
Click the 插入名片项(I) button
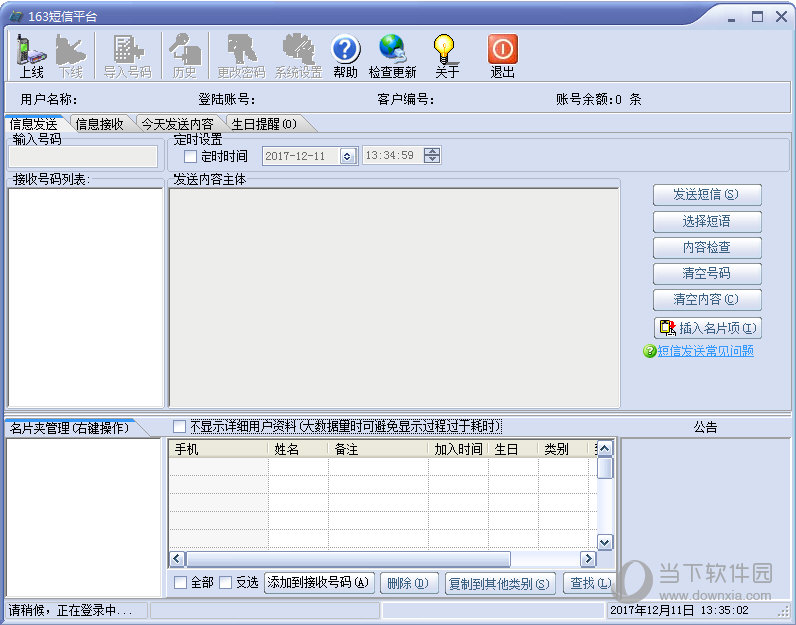(708, 328)
